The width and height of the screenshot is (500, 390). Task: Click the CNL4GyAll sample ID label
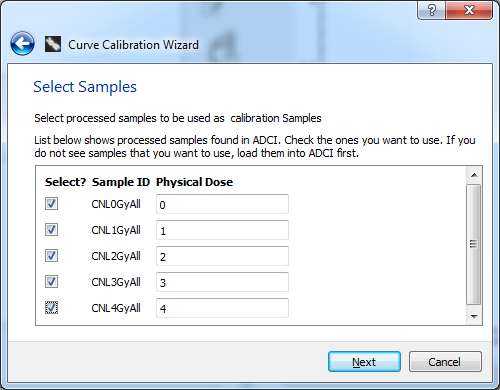coord(116,308)
